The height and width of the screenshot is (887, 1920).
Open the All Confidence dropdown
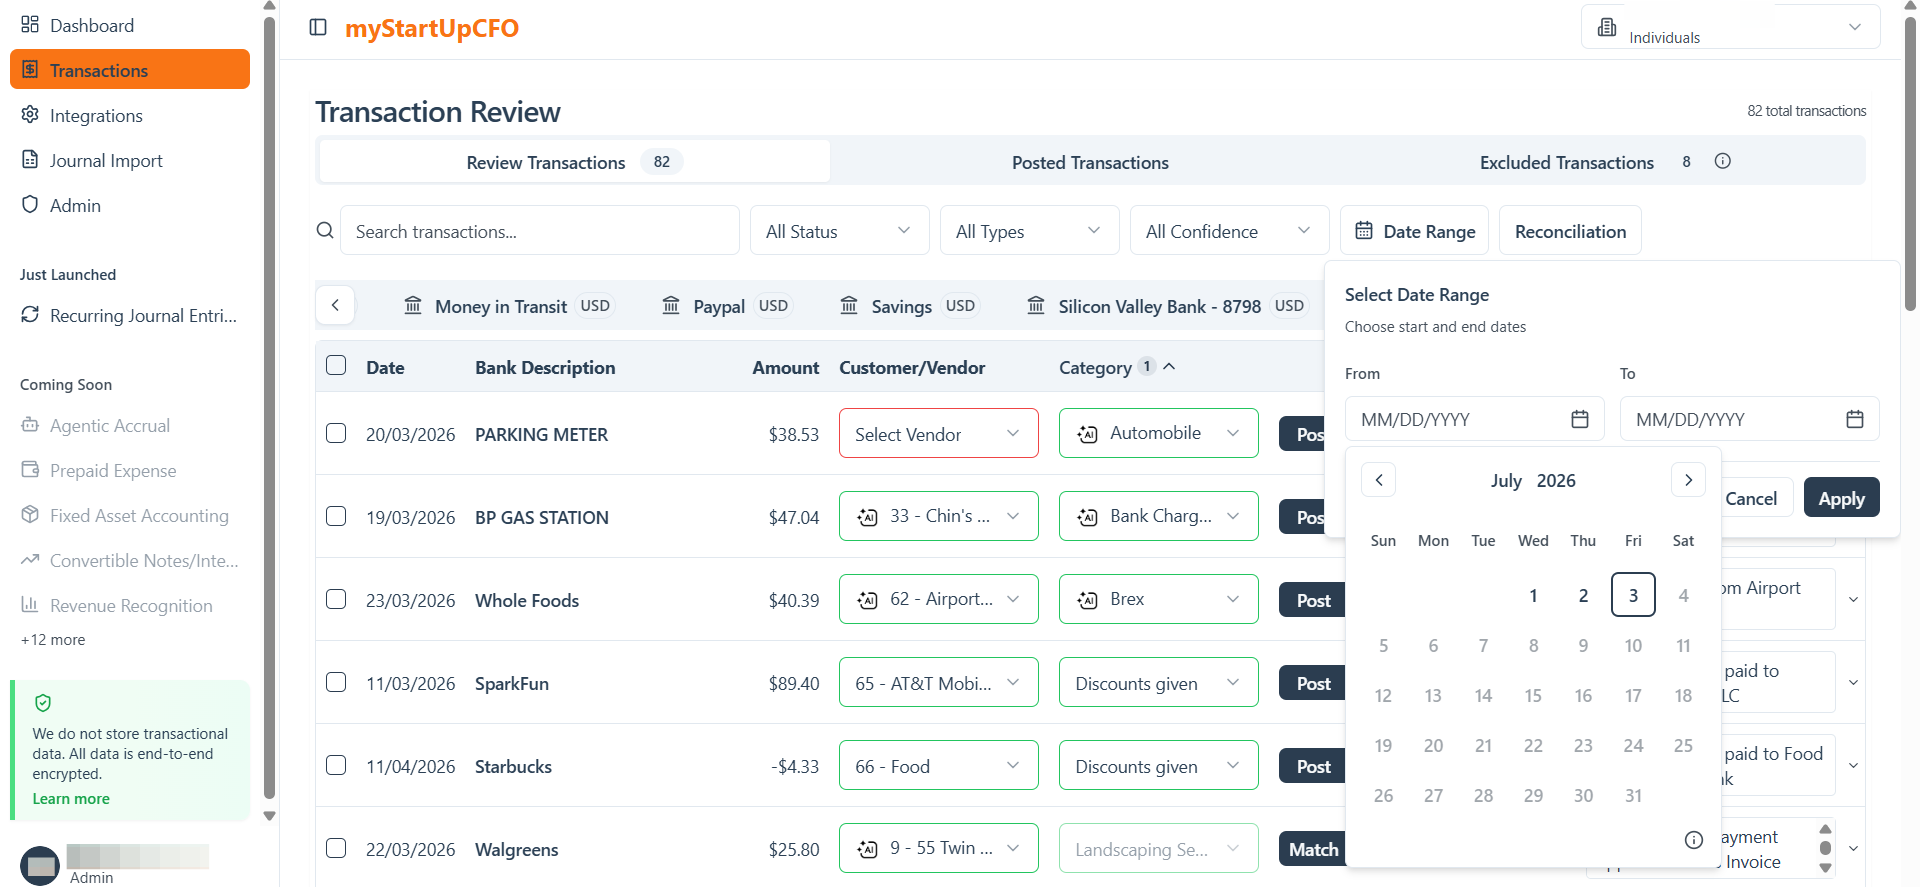(1230, 230)
